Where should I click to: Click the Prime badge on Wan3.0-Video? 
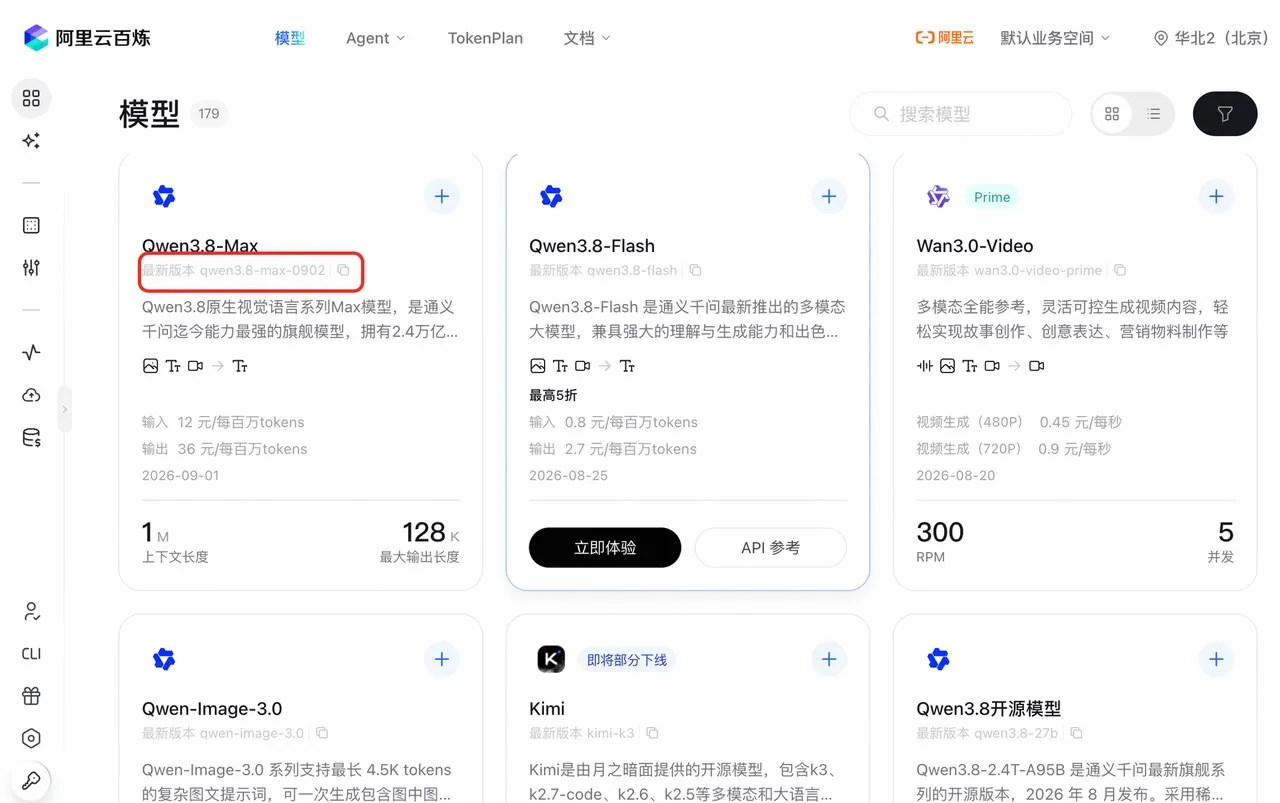pos(992,197)
